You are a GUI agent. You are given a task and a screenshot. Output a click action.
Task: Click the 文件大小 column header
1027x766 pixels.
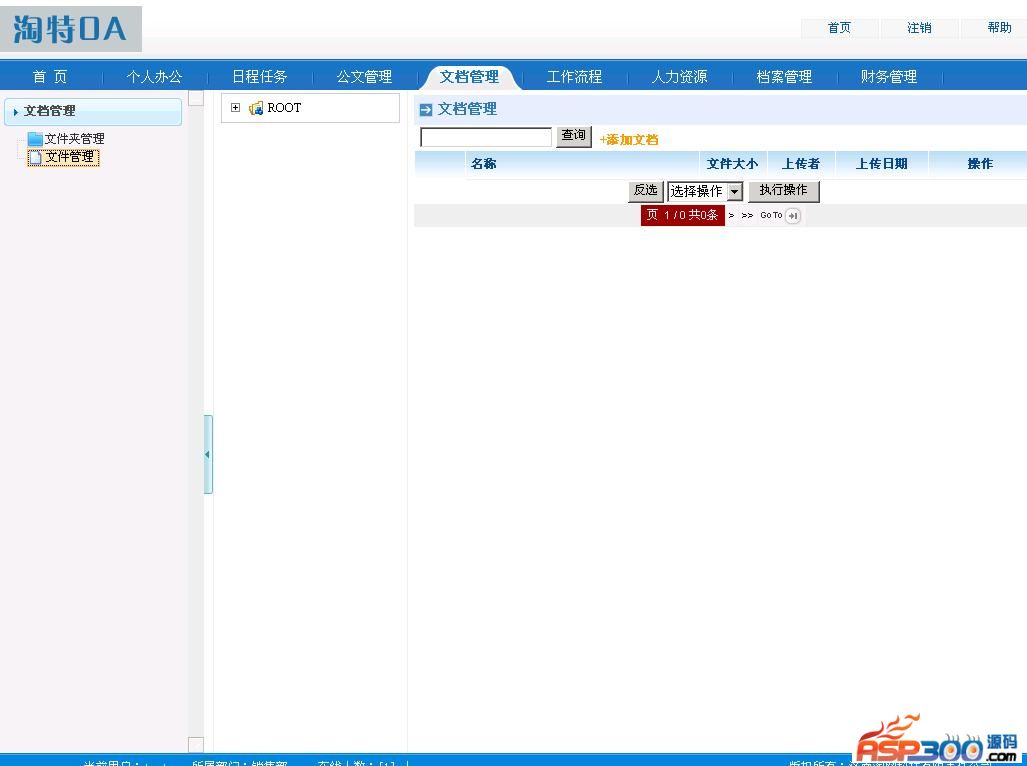(732, 164)
